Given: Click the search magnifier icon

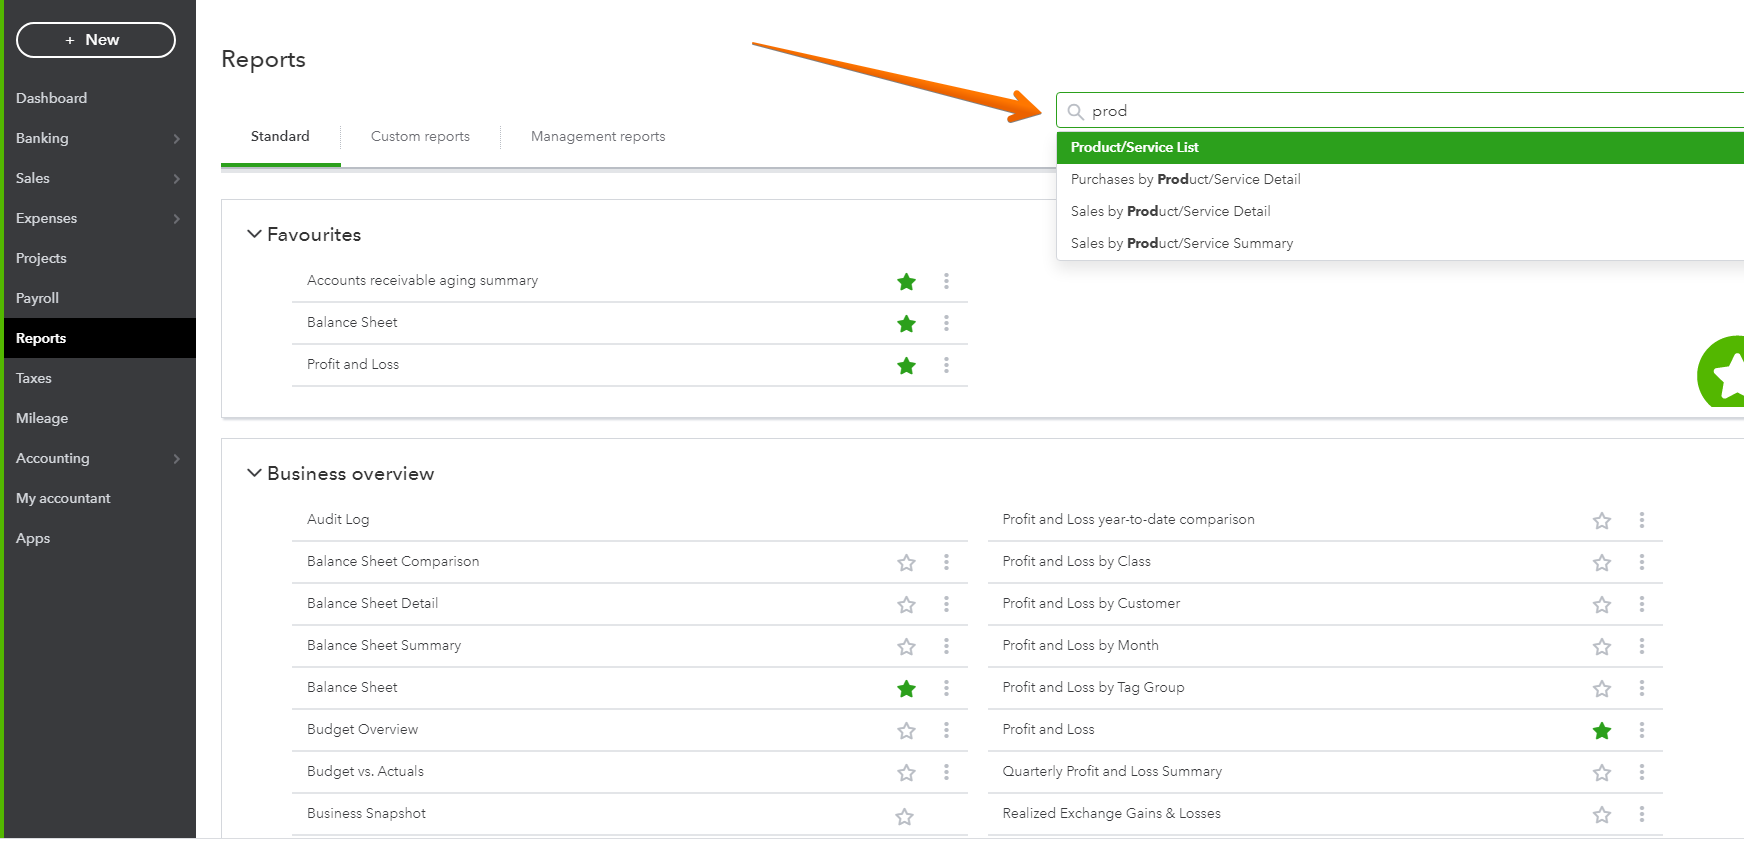Looking at the screenshot, I should 1076,111.
